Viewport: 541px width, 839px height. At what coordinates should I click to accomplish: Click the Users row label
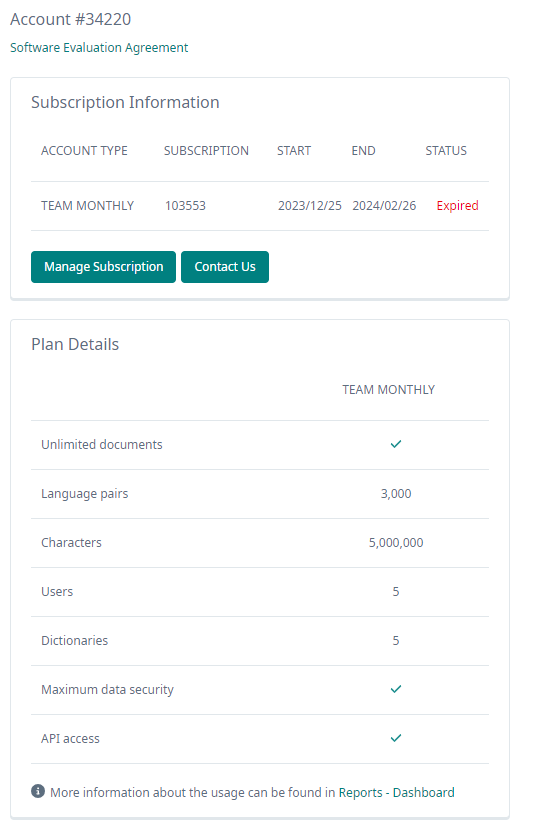57,592
